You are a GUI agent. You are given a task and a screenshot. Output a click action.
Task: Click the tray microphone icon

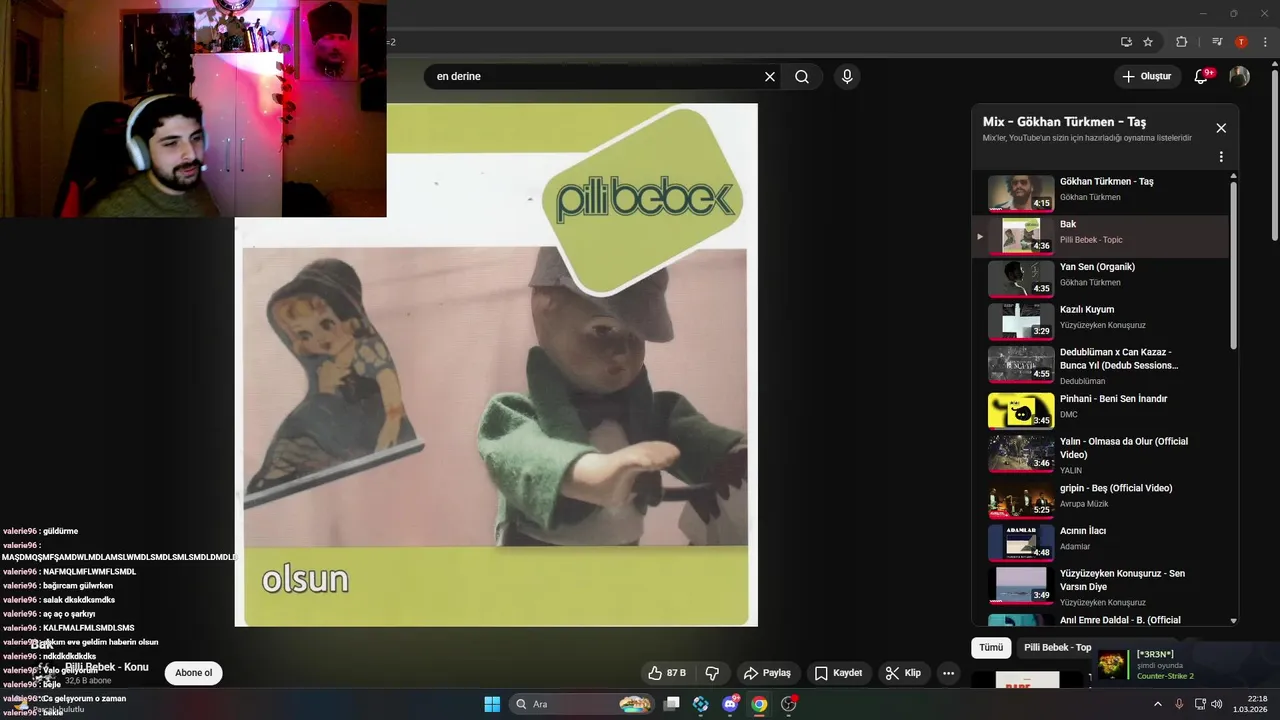1179,704
